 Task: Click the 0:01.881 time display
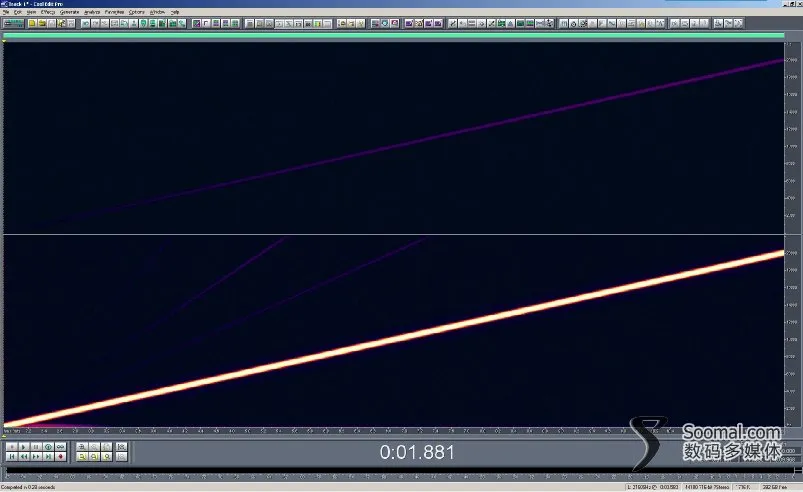pyautogui.click(x=417, y=453)
